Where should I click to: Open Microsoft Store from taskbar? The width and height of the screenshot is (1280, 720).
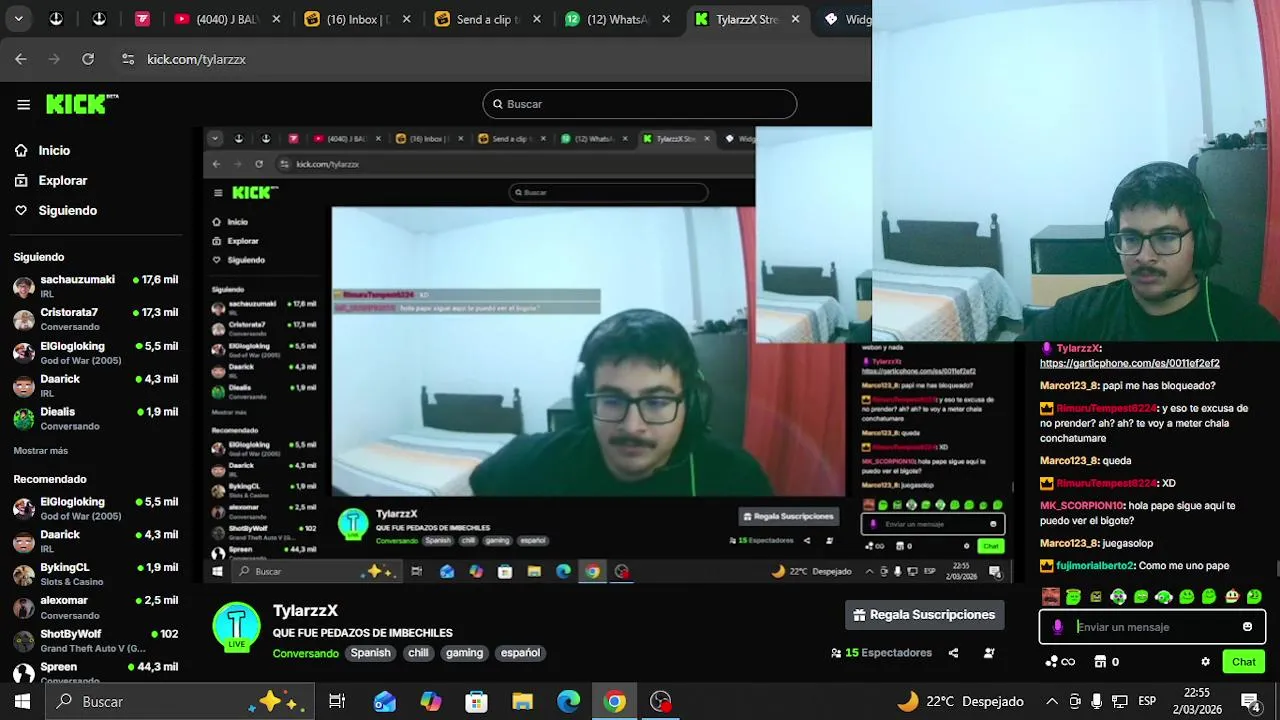tap(477, 702)
